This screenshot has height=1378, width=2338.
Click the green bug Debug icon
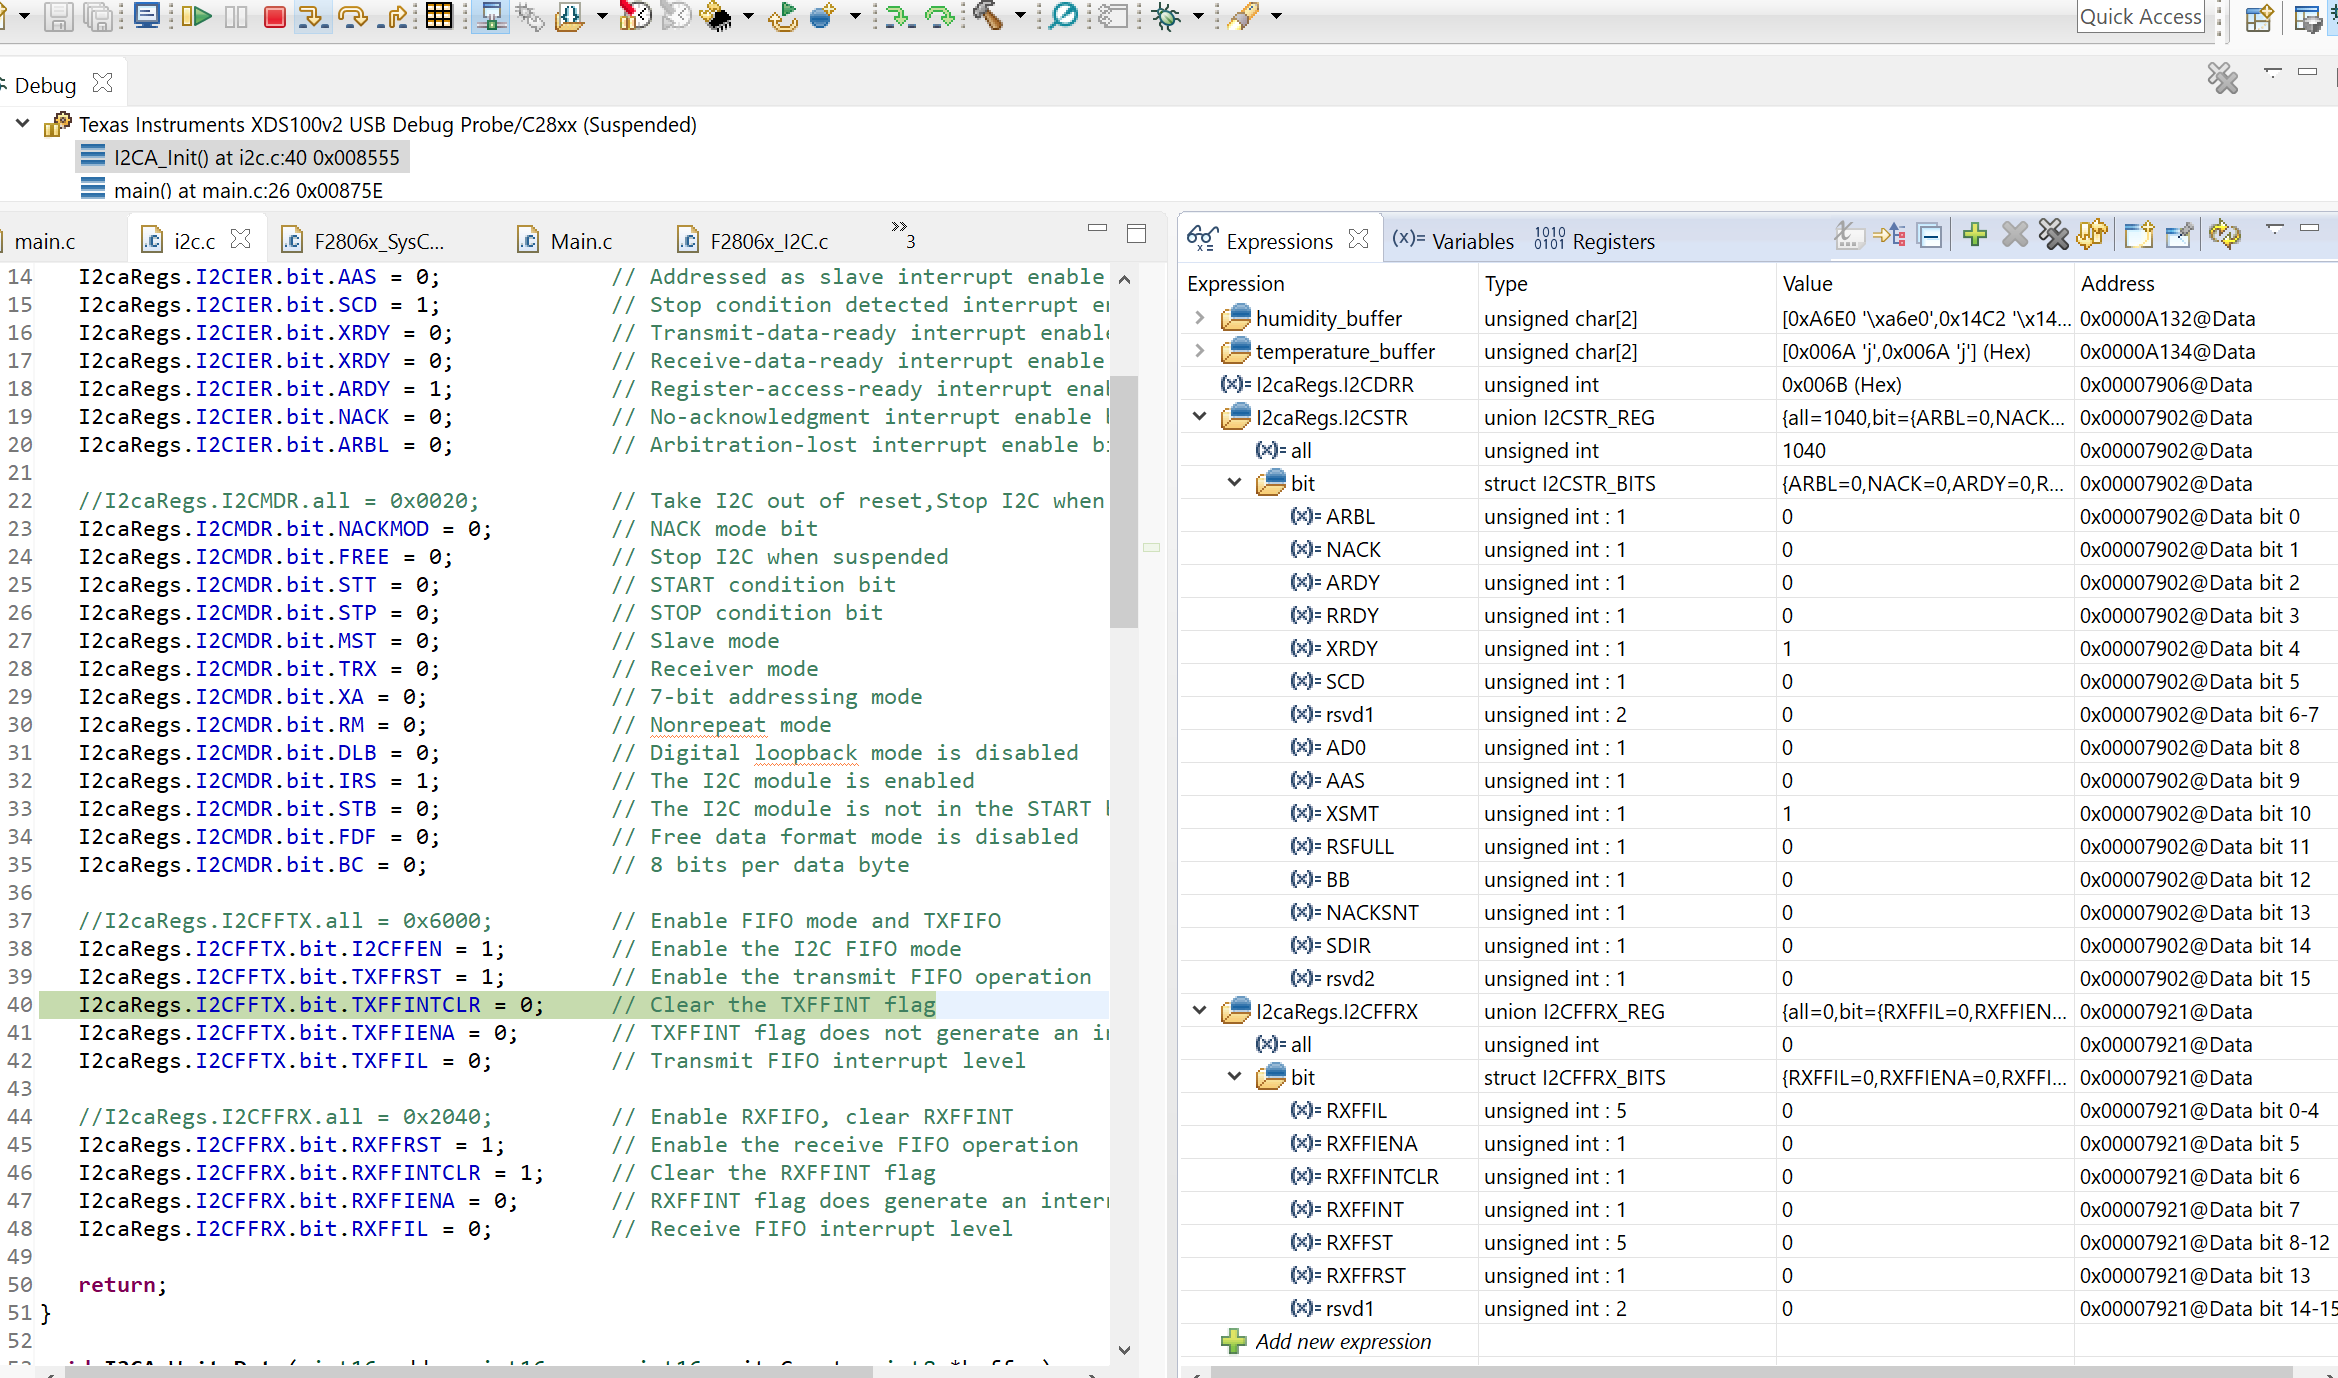pyautogui.click(x=1166, y=16)
